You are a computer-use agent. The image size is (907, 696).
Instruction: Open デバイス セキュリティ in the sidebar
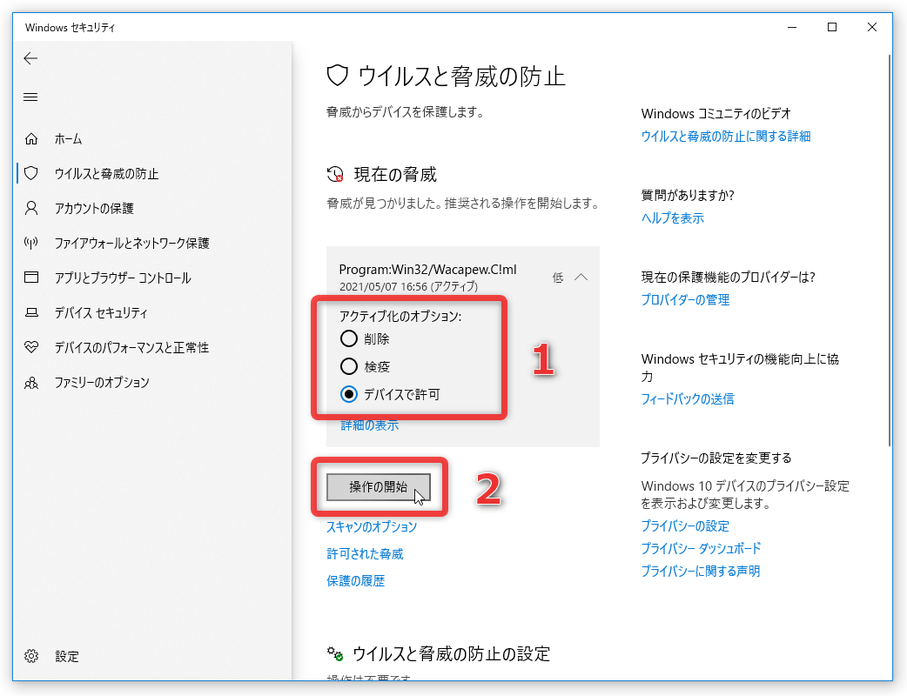(101, 313)
